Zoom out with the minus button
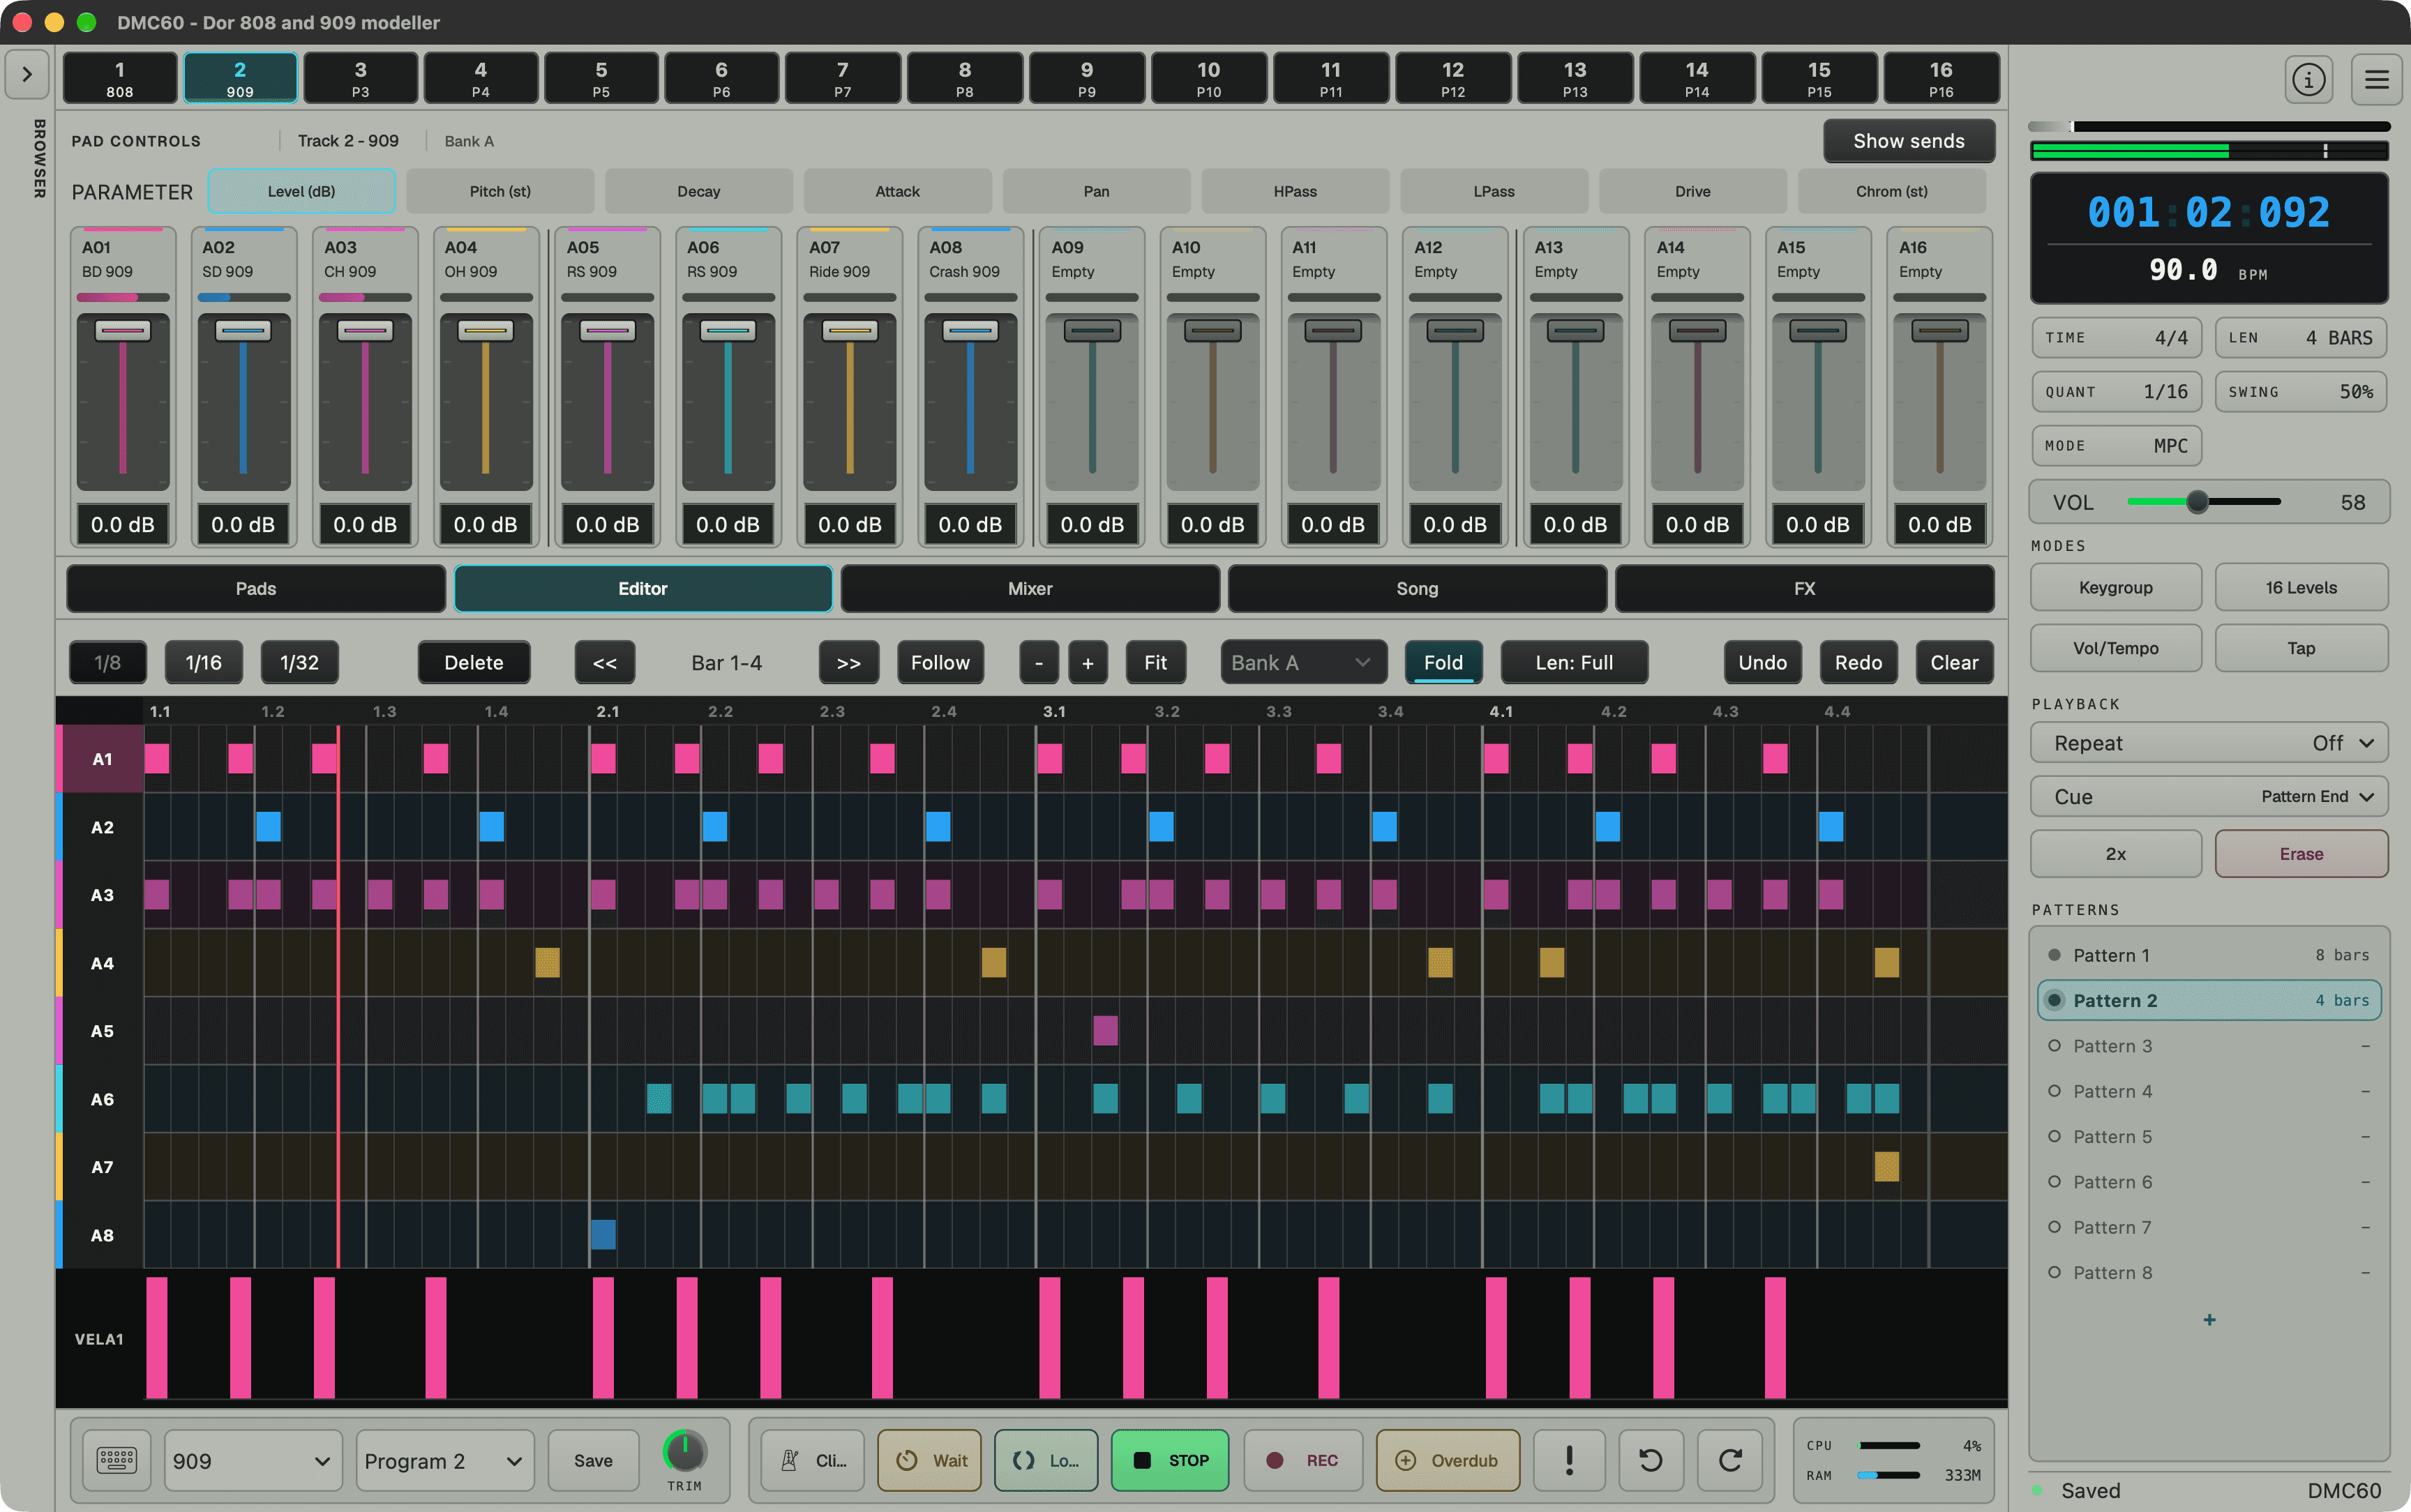Image resolution: width=2411 pixels, height=1512 pixels. point(1039,662)
